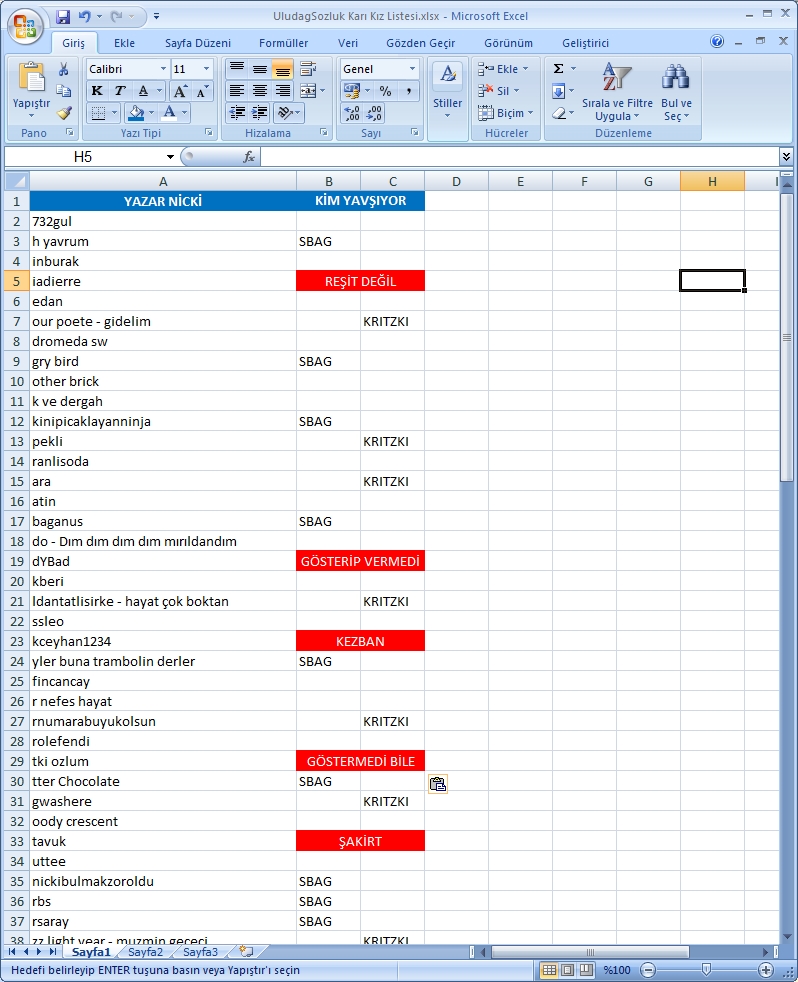
Task: Open the Office Button menu
Action: click(25, 26)
